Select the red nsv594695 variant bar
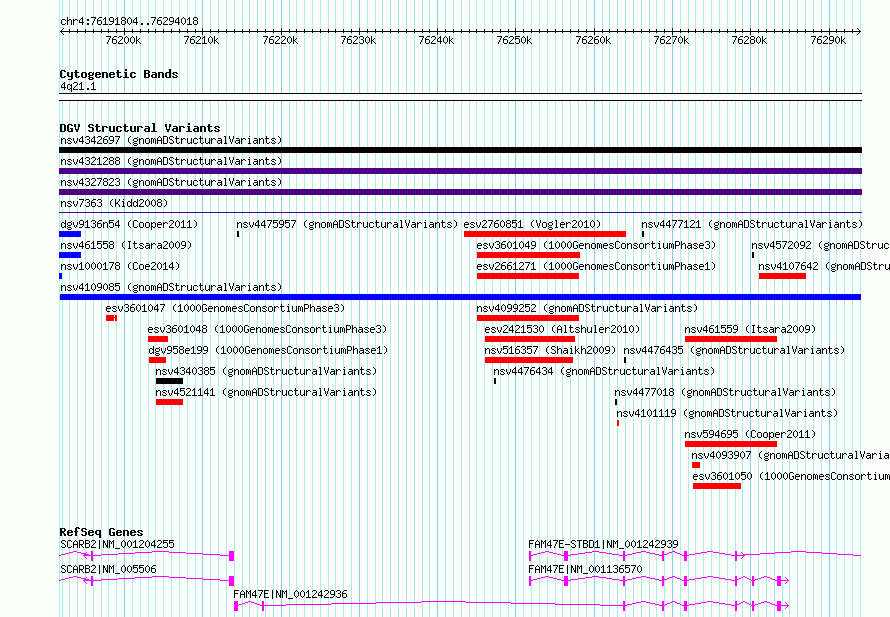This screenshot has width=890, height=617. [x=731, y=444]
